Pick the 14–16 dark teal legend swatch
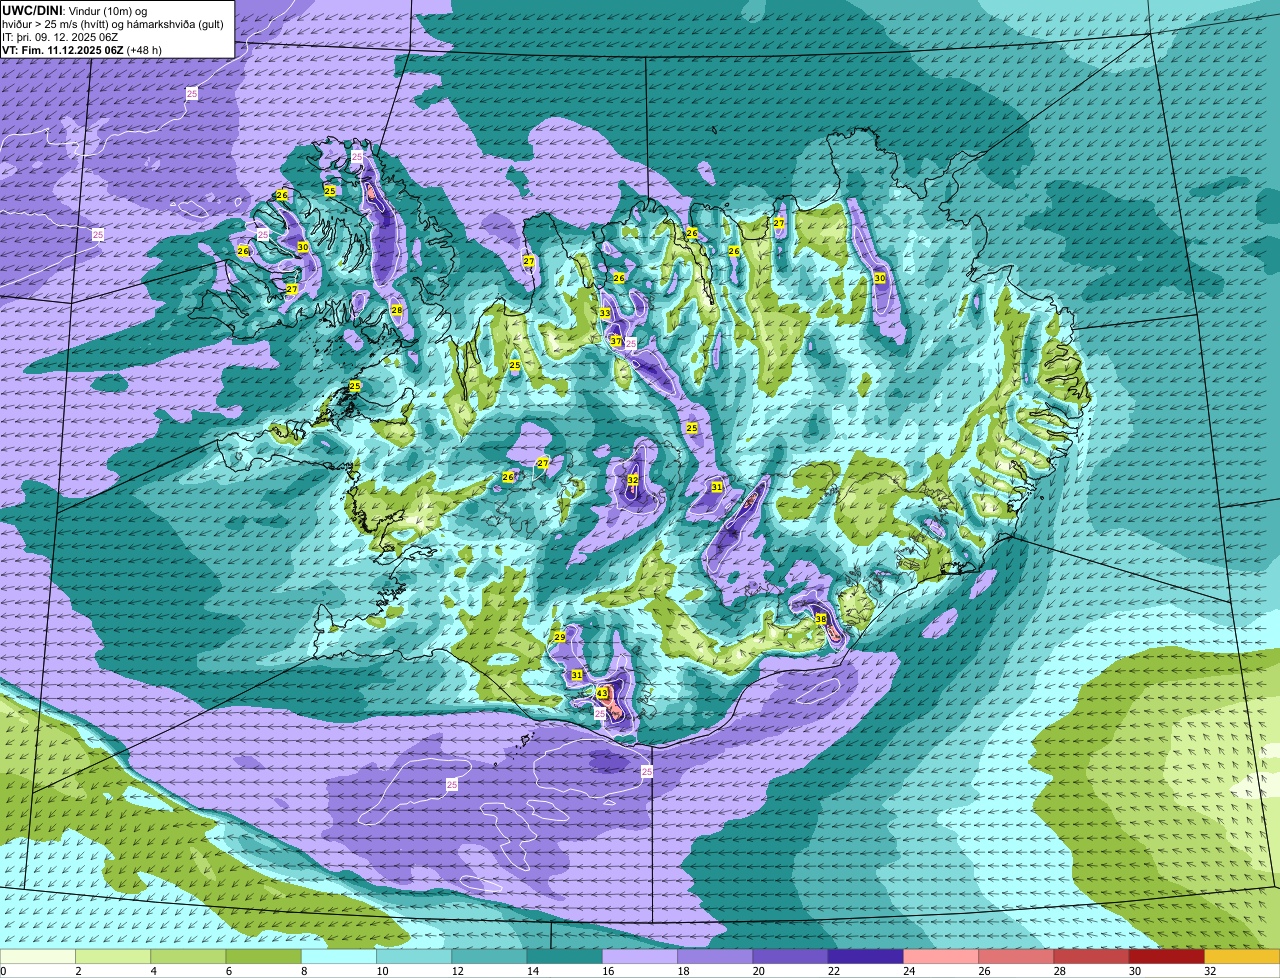This screenshot has height=978, width=1280. 565,956
